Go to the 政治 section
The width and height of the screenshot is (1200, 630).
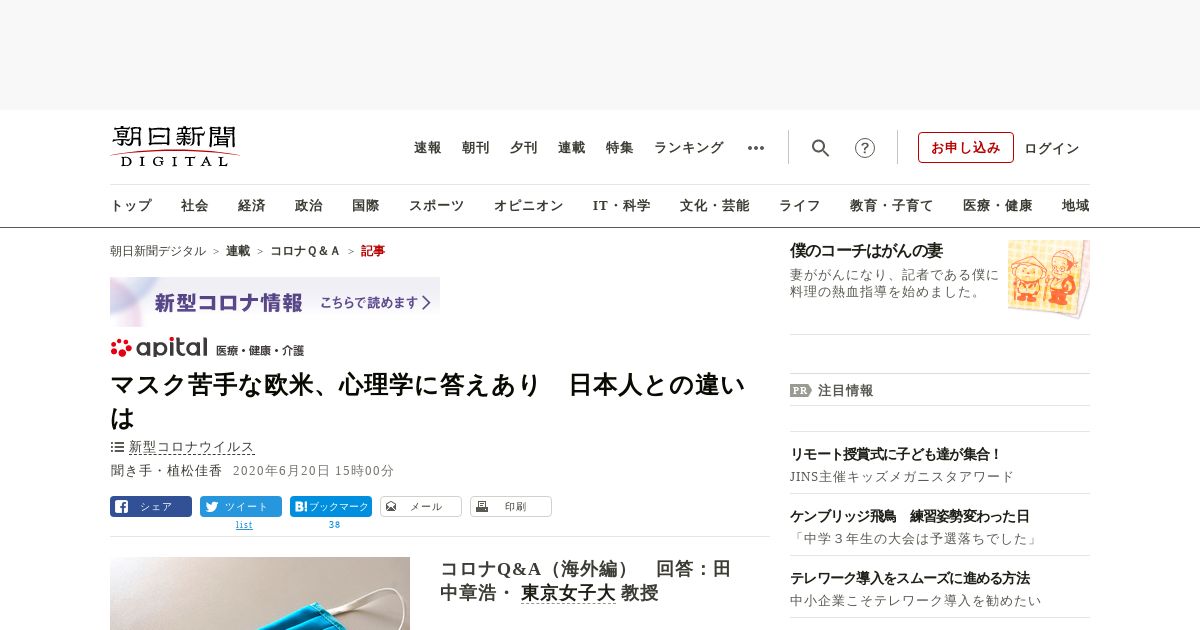[309, 206]
